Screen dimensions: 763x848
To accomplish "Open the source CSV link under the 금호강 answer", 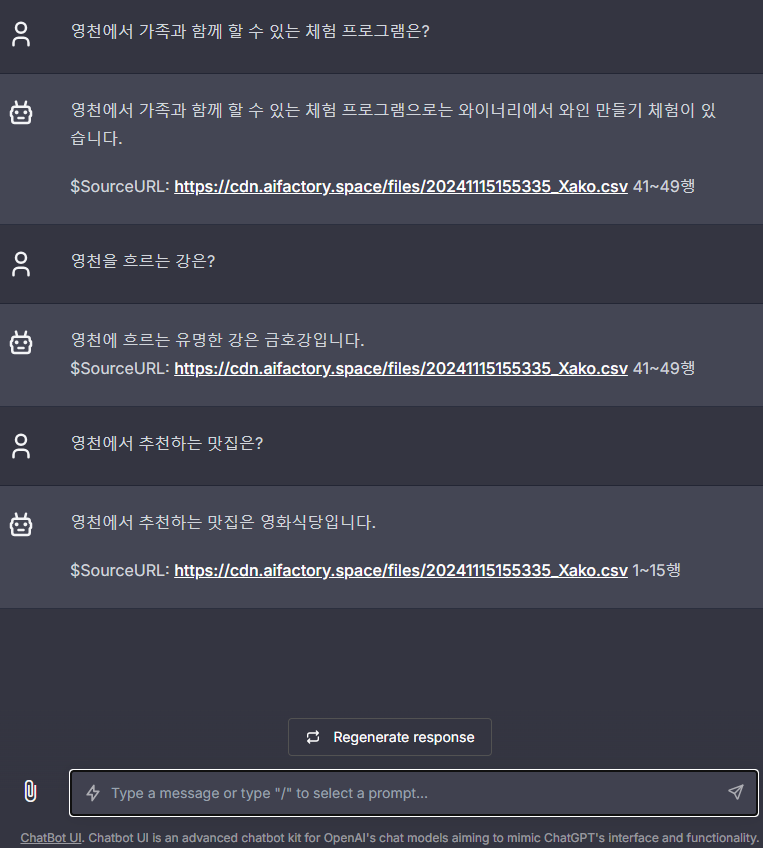I will (x=401, y=368).
